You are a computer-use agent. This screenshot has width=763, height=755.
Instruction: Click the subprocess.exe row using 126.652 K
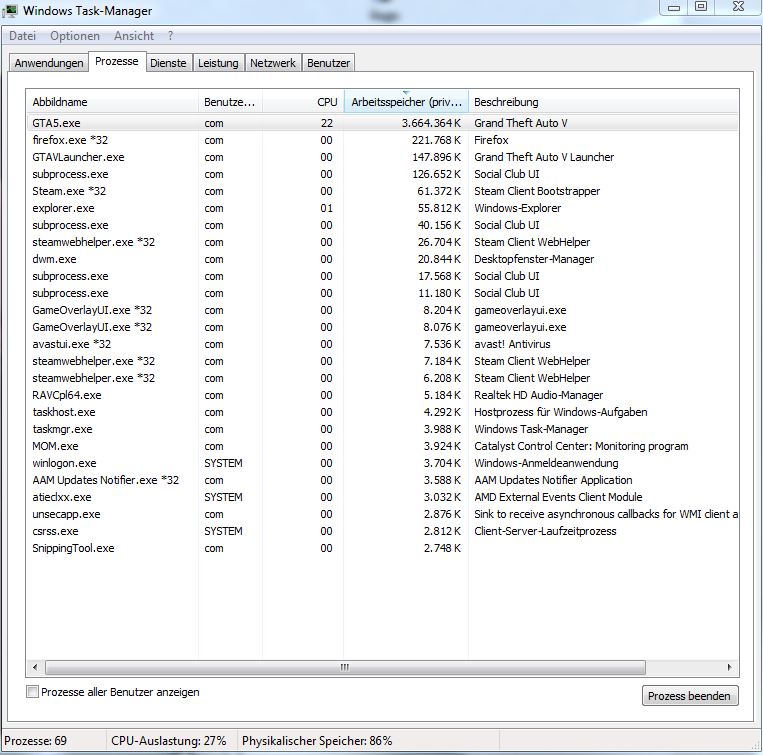point(382,174)
